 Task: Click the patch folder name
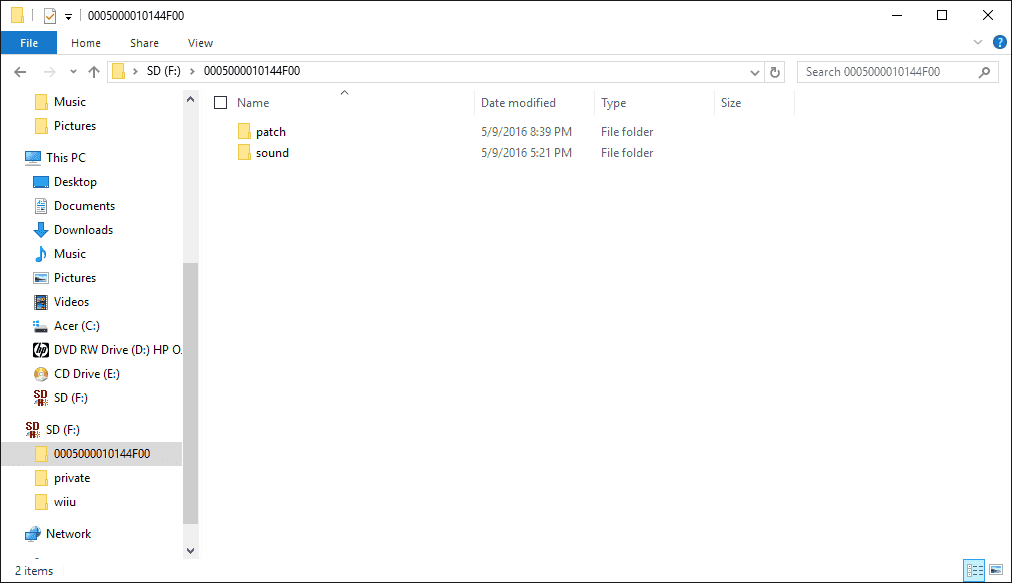(270, 132)
